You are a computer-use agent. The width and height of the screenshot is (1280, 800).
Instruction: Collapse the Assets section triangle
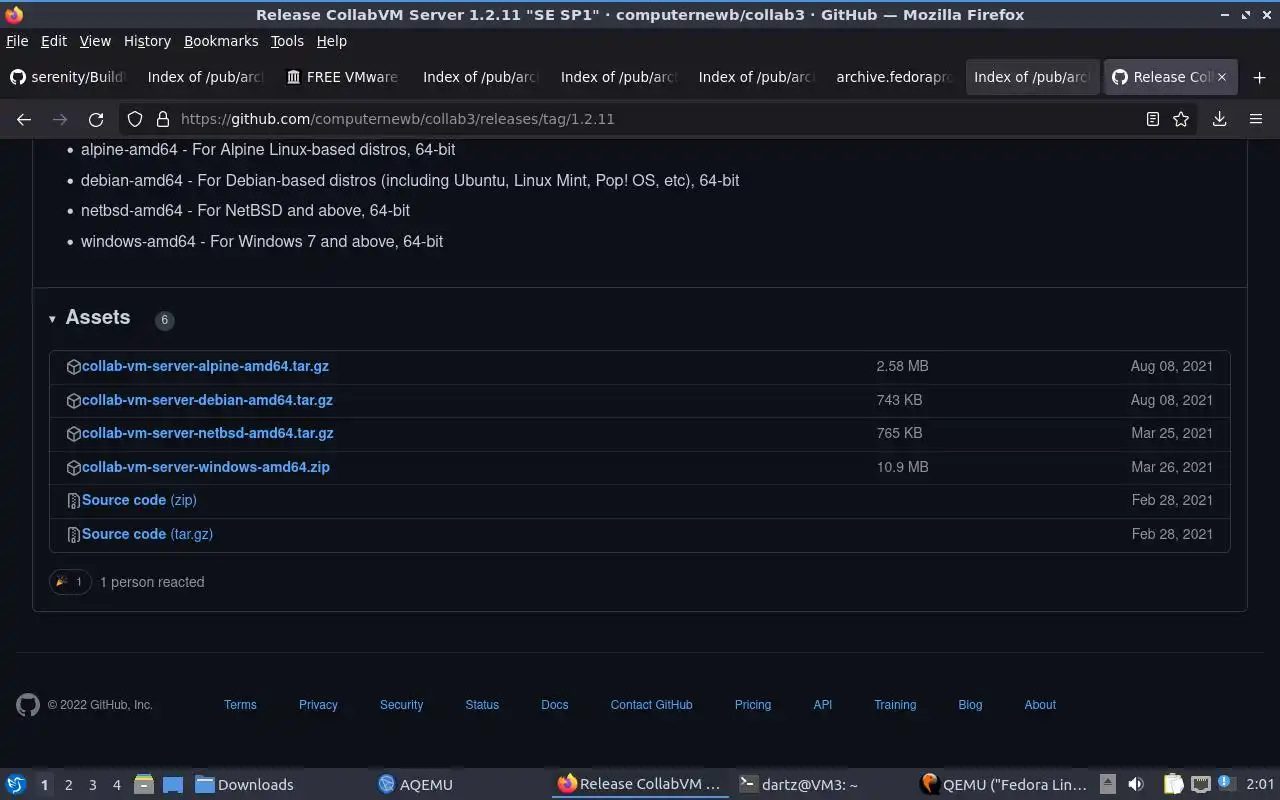[x=52, y=319]
